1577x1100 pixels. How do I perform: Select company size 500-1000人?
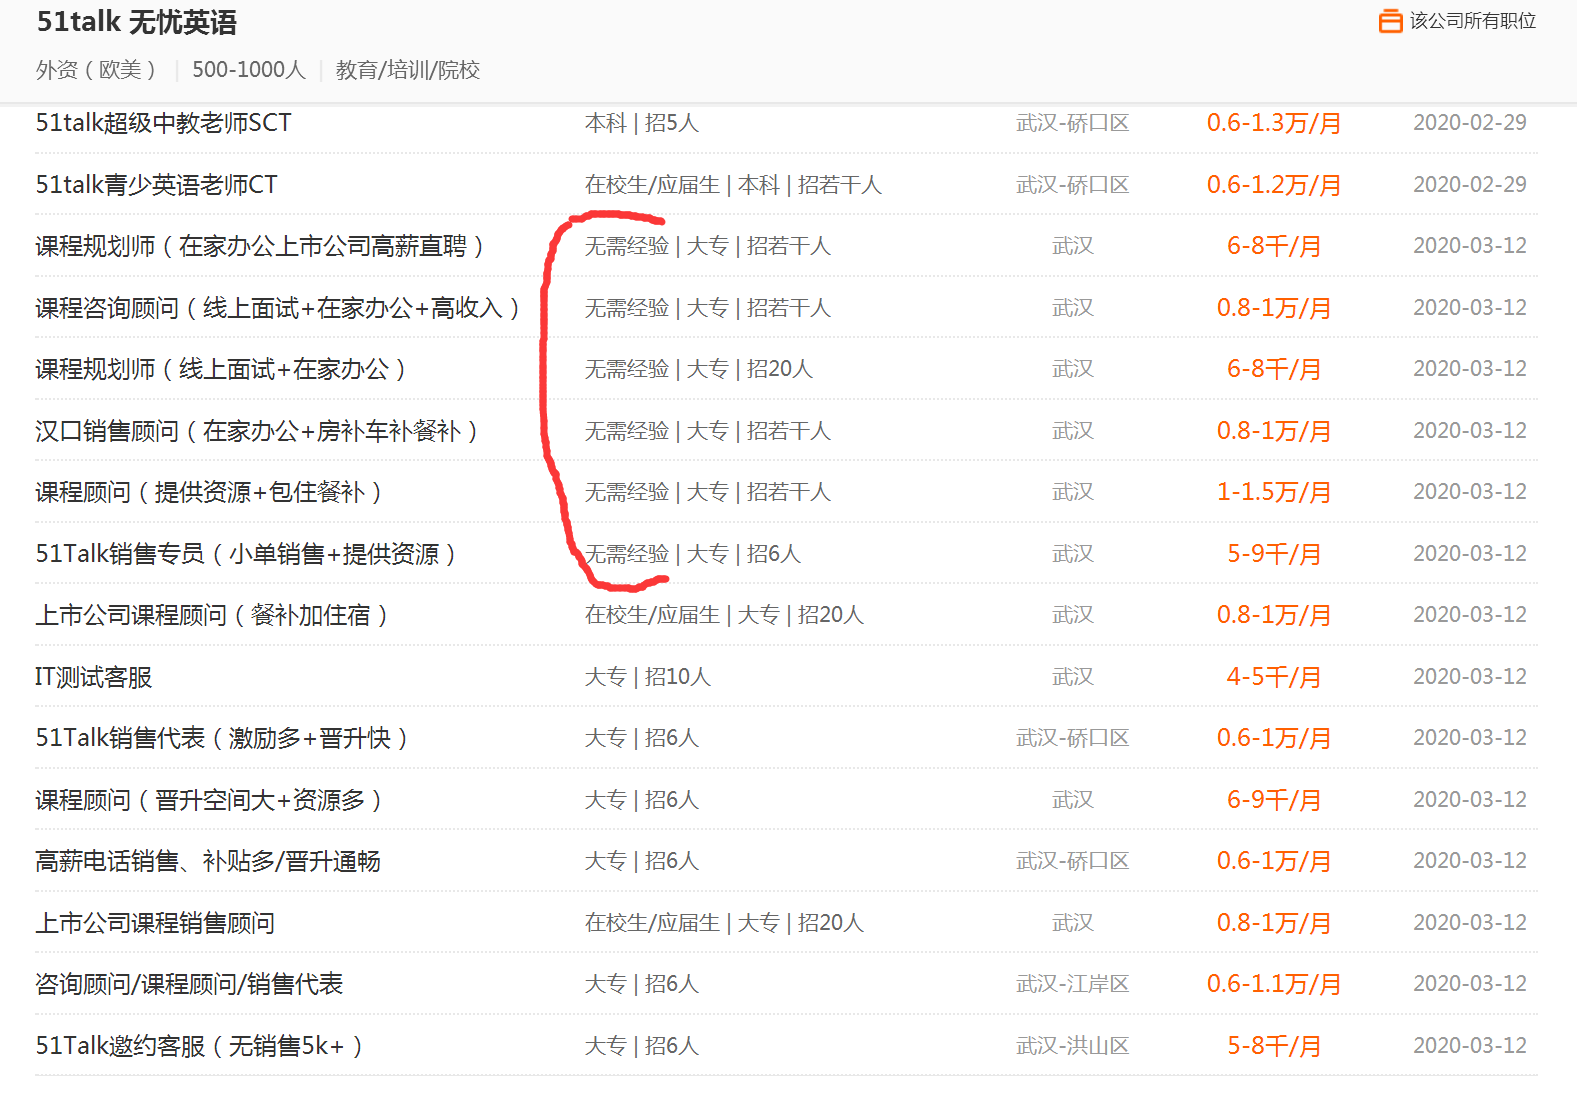(x=249, y=70)
